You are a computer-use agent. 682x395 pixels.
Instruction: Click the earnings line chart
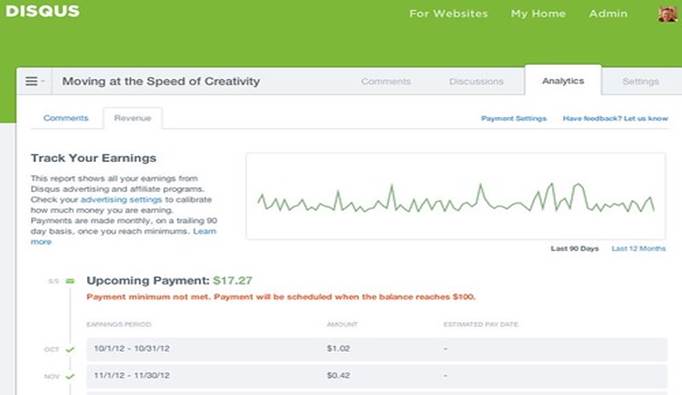point(456,196)
